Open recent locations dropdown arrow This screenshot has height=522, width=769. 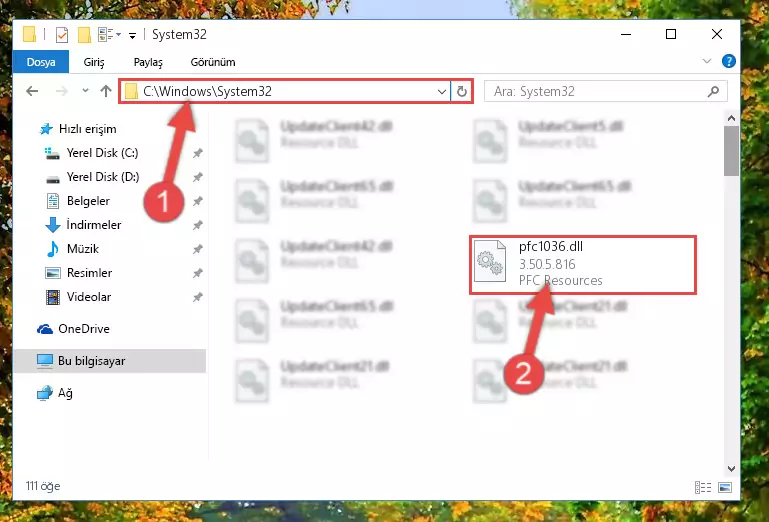pos(85,91)
